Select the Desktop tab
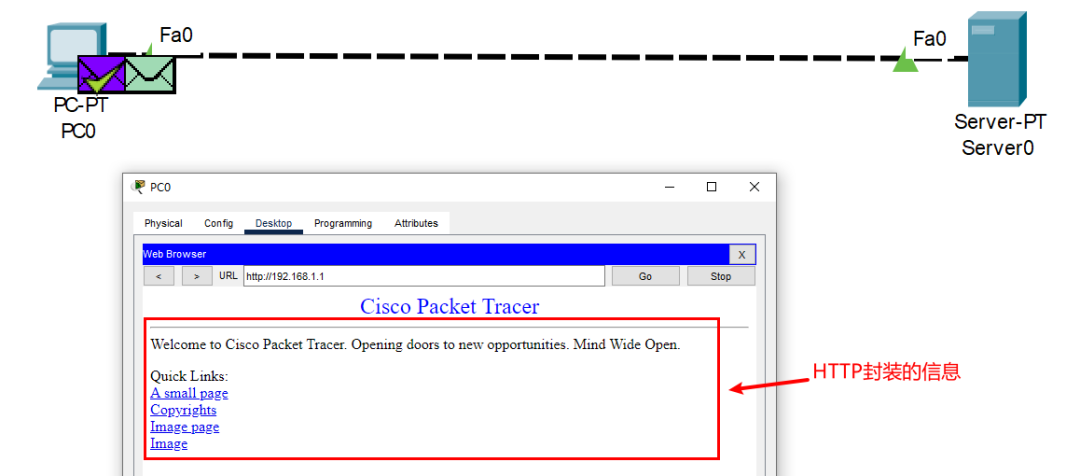This screenshot has width=1080, height=476. coord(273,223)
